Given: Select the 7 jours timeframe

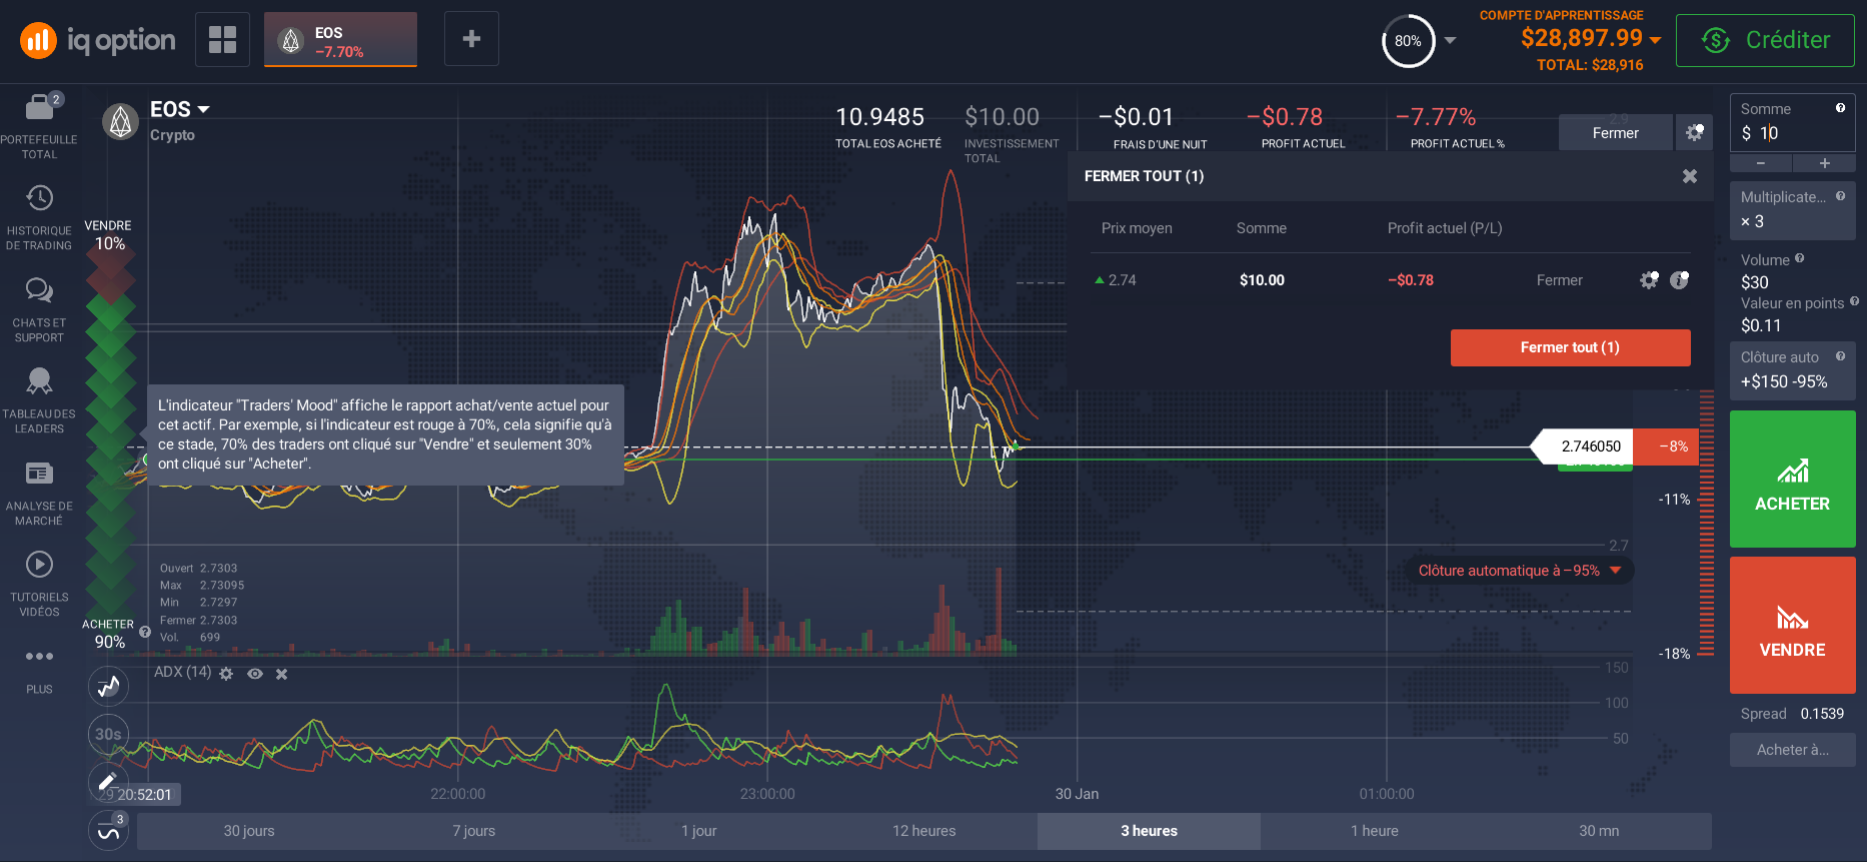Looking at the screenshot, I should tap(473, 831).
